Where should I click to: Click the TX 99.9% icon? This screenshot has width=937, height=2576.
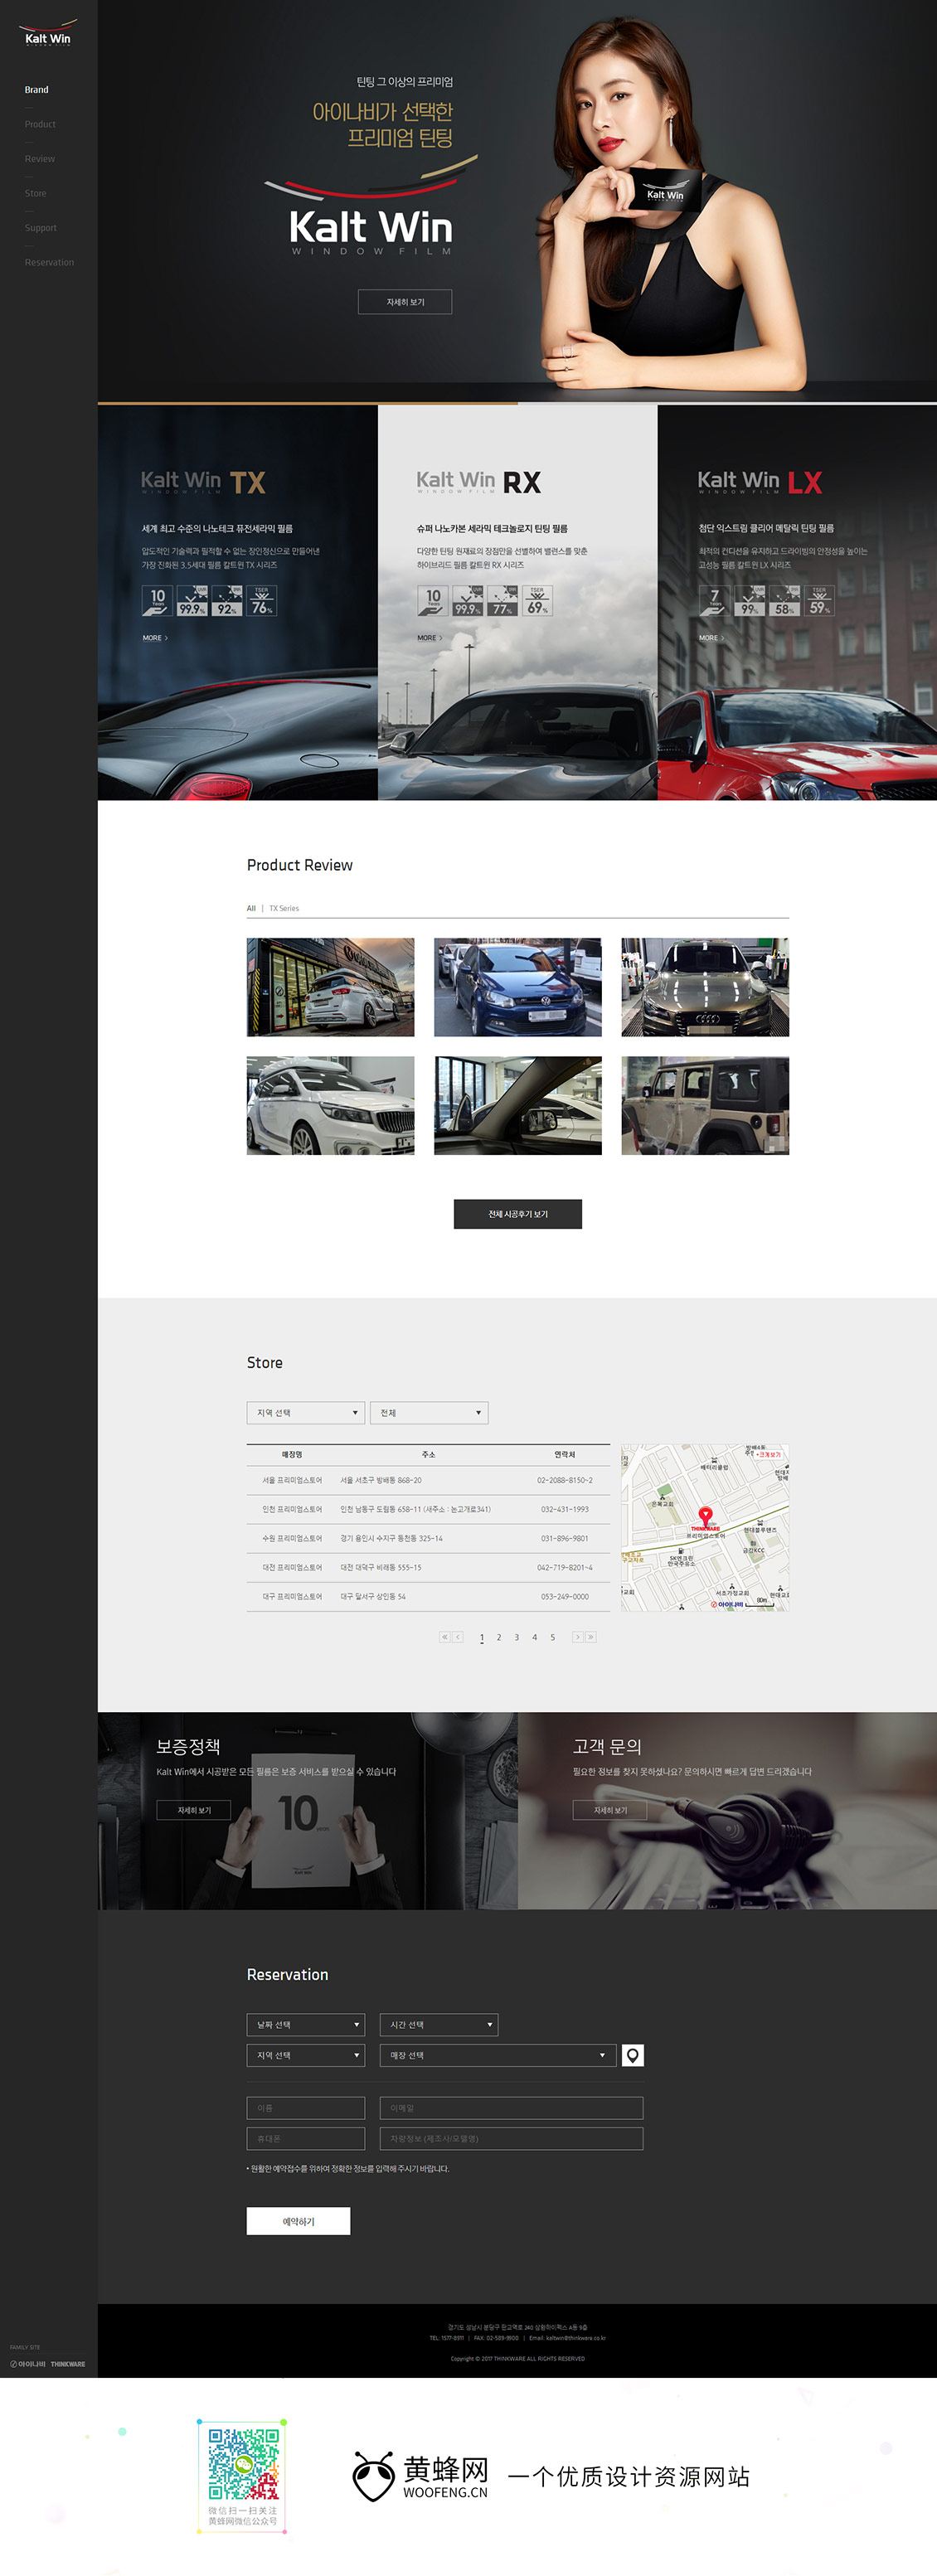pyautogui.click(x=192, y=600)
